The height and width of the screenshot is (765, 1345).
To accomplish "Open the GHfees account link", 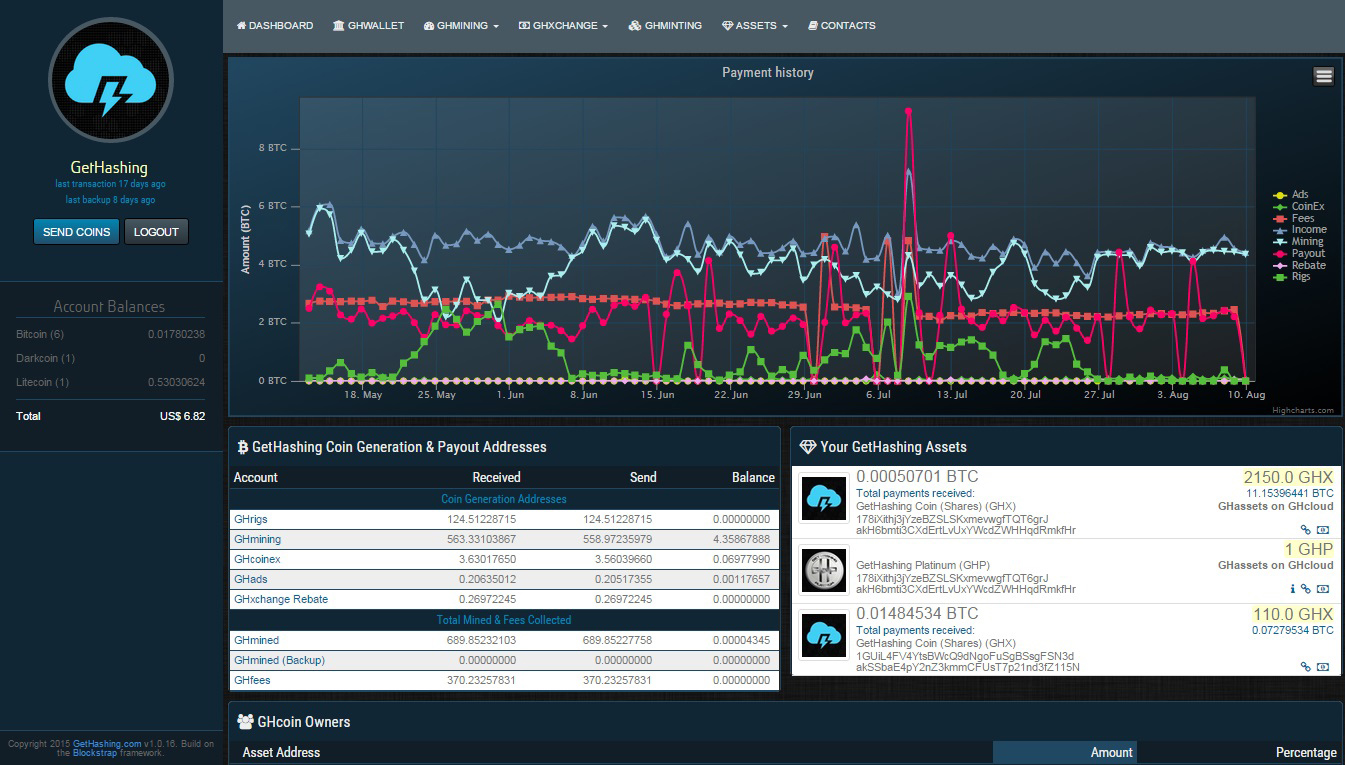I will [252, 680].
